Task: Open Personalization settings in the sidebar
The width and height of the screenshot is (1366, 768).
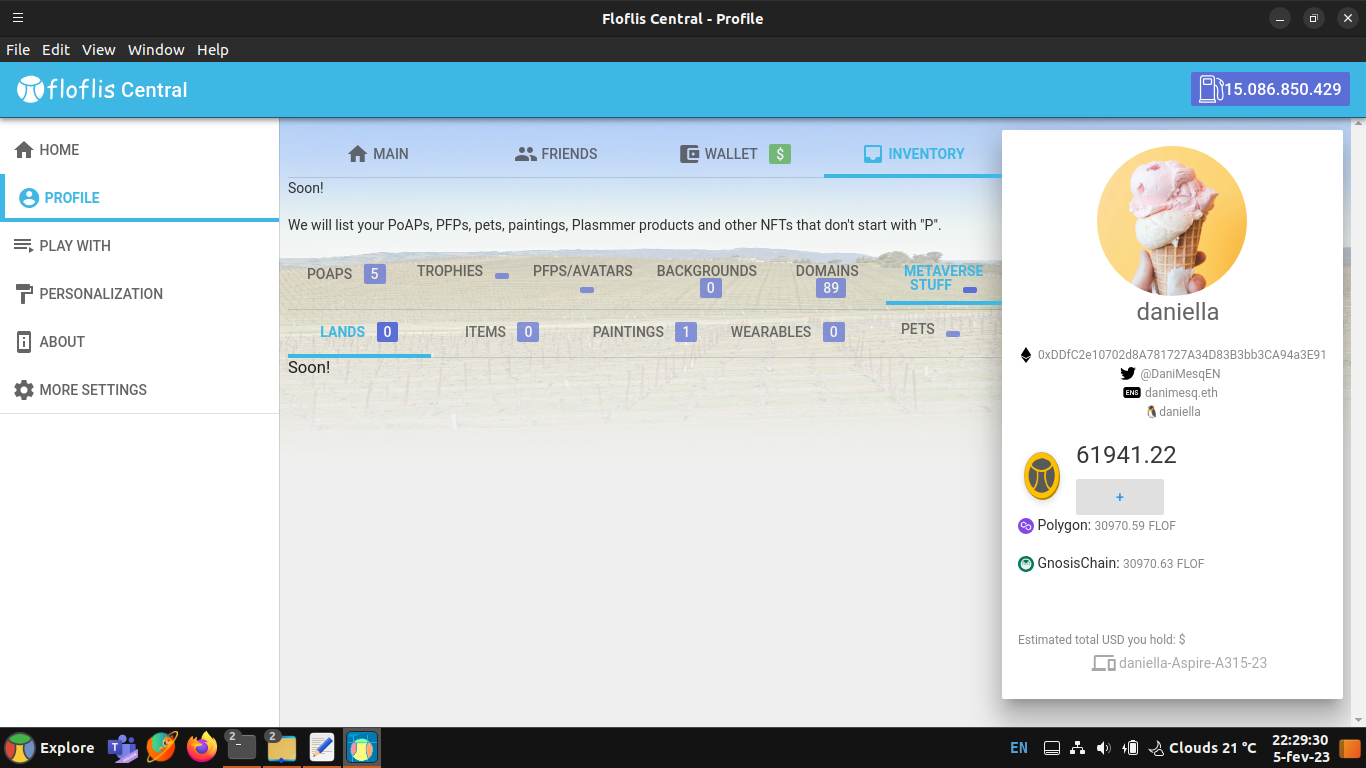Action: pyautogui.click(x=139, y=294)
